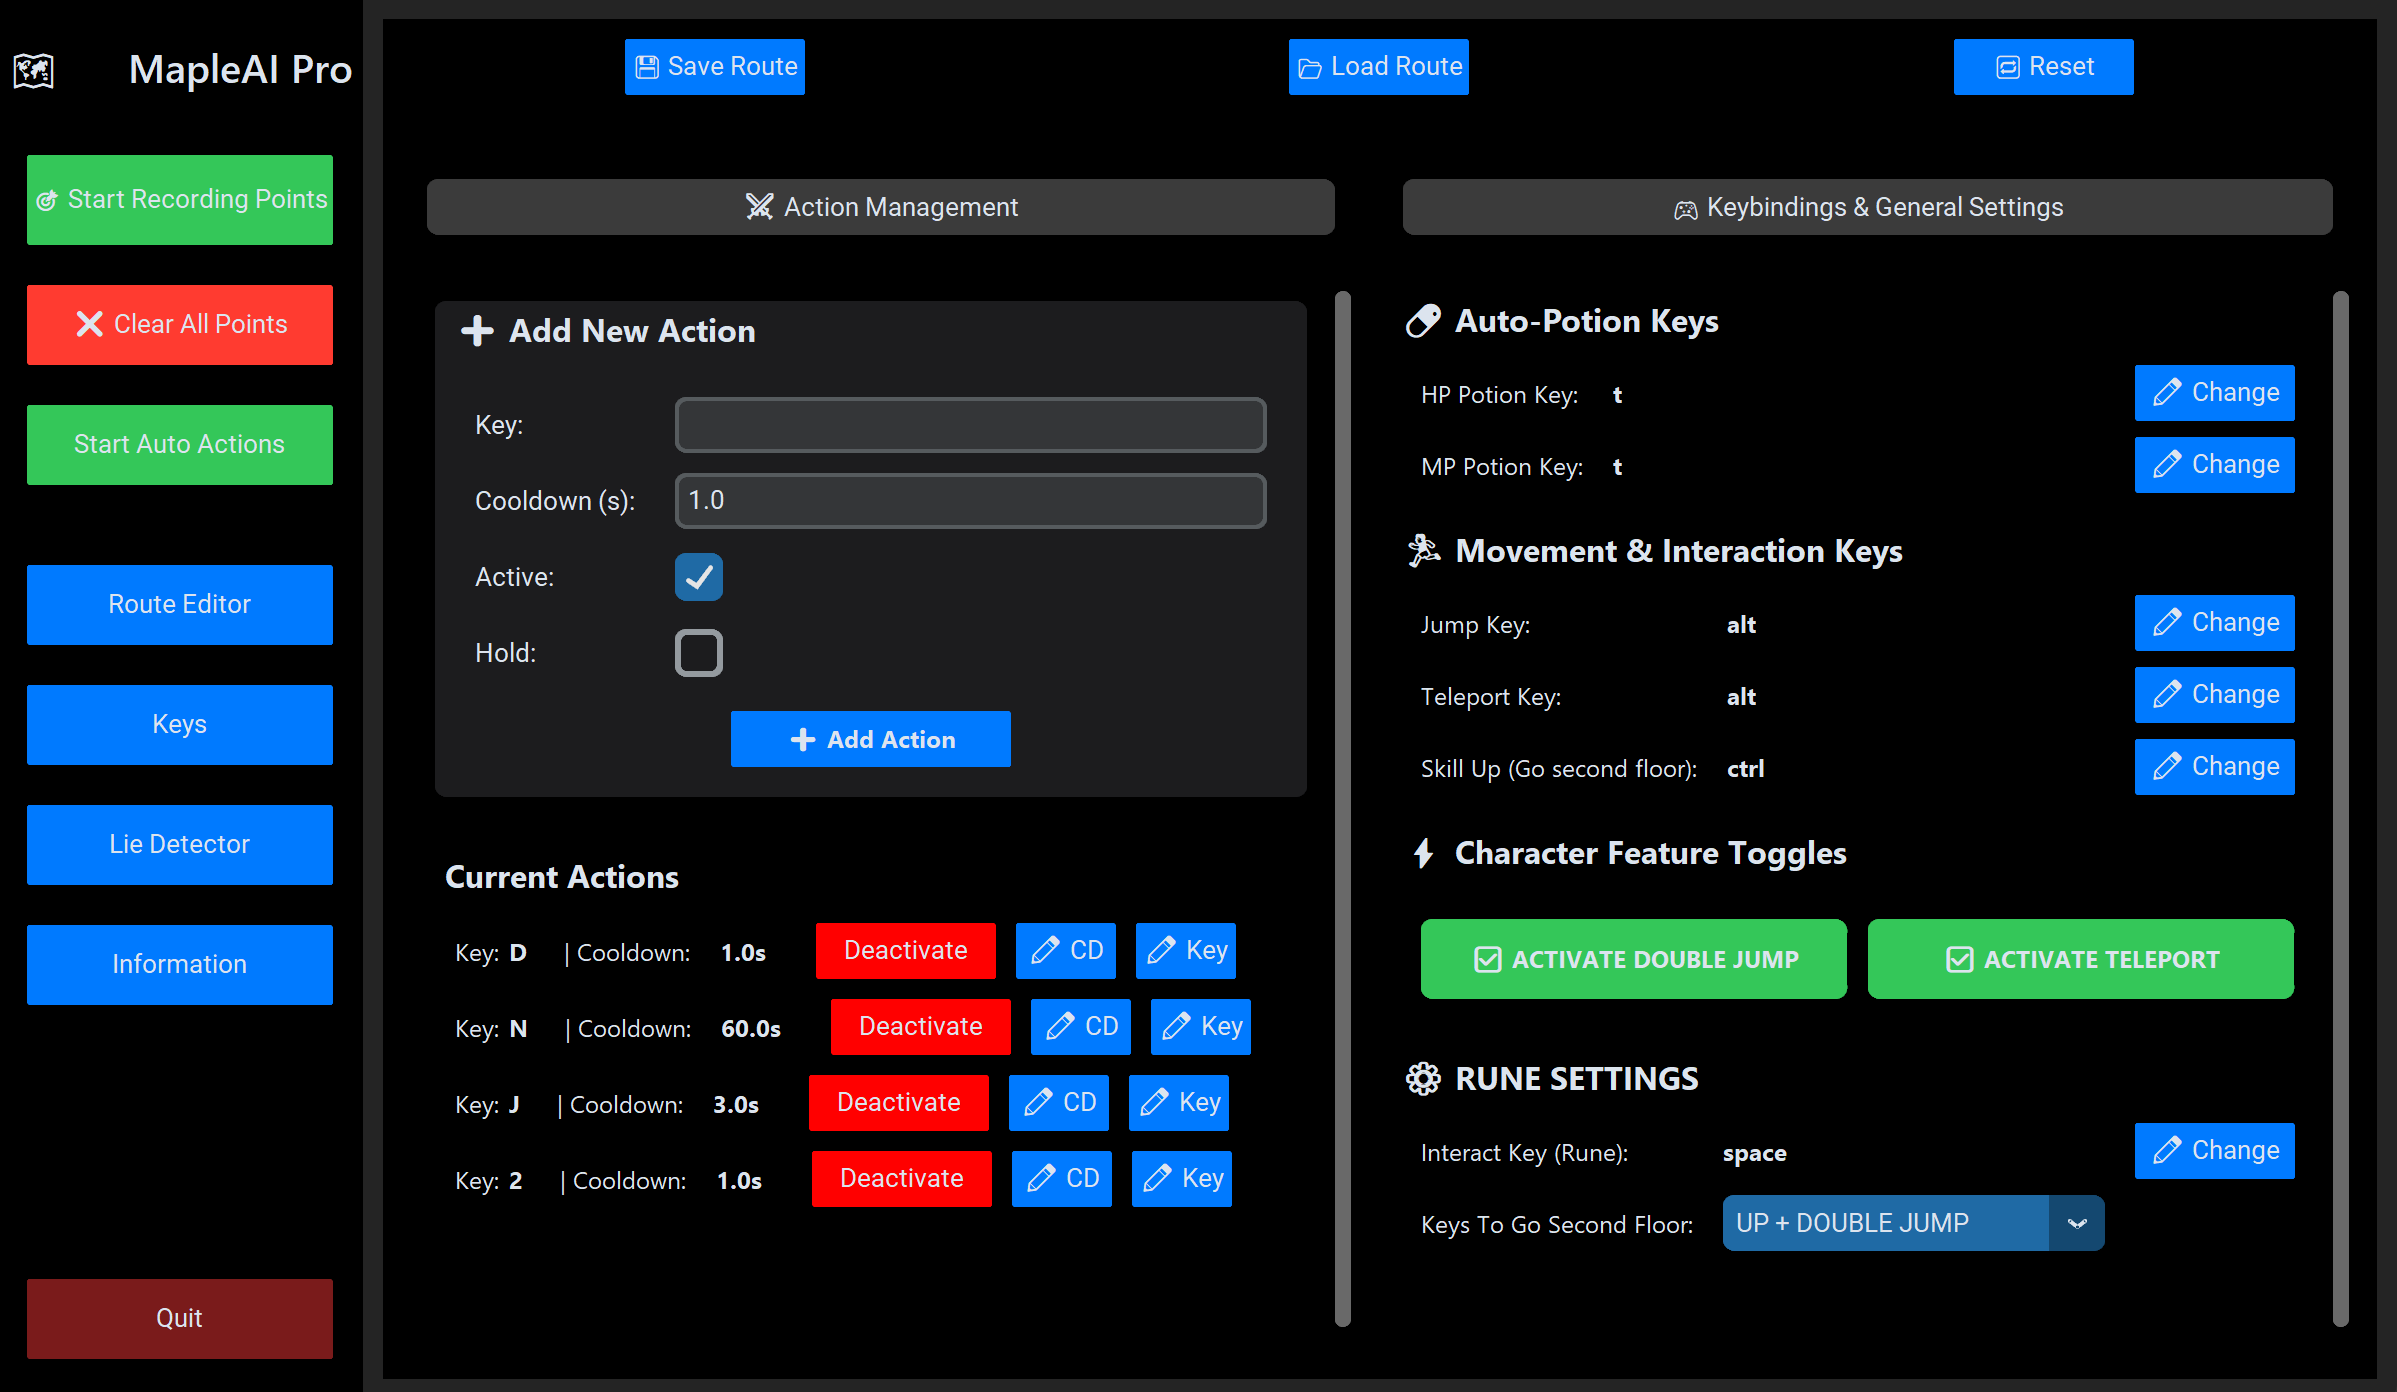
Task: Click the Reset button icon
Action: [x=2007, y=67]
